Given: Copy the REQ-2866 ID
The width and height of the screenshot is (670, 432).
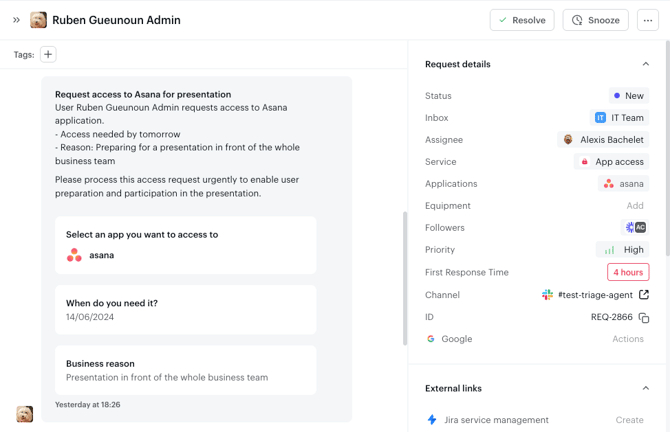Looking at the screenshot, I should point(644,318).
